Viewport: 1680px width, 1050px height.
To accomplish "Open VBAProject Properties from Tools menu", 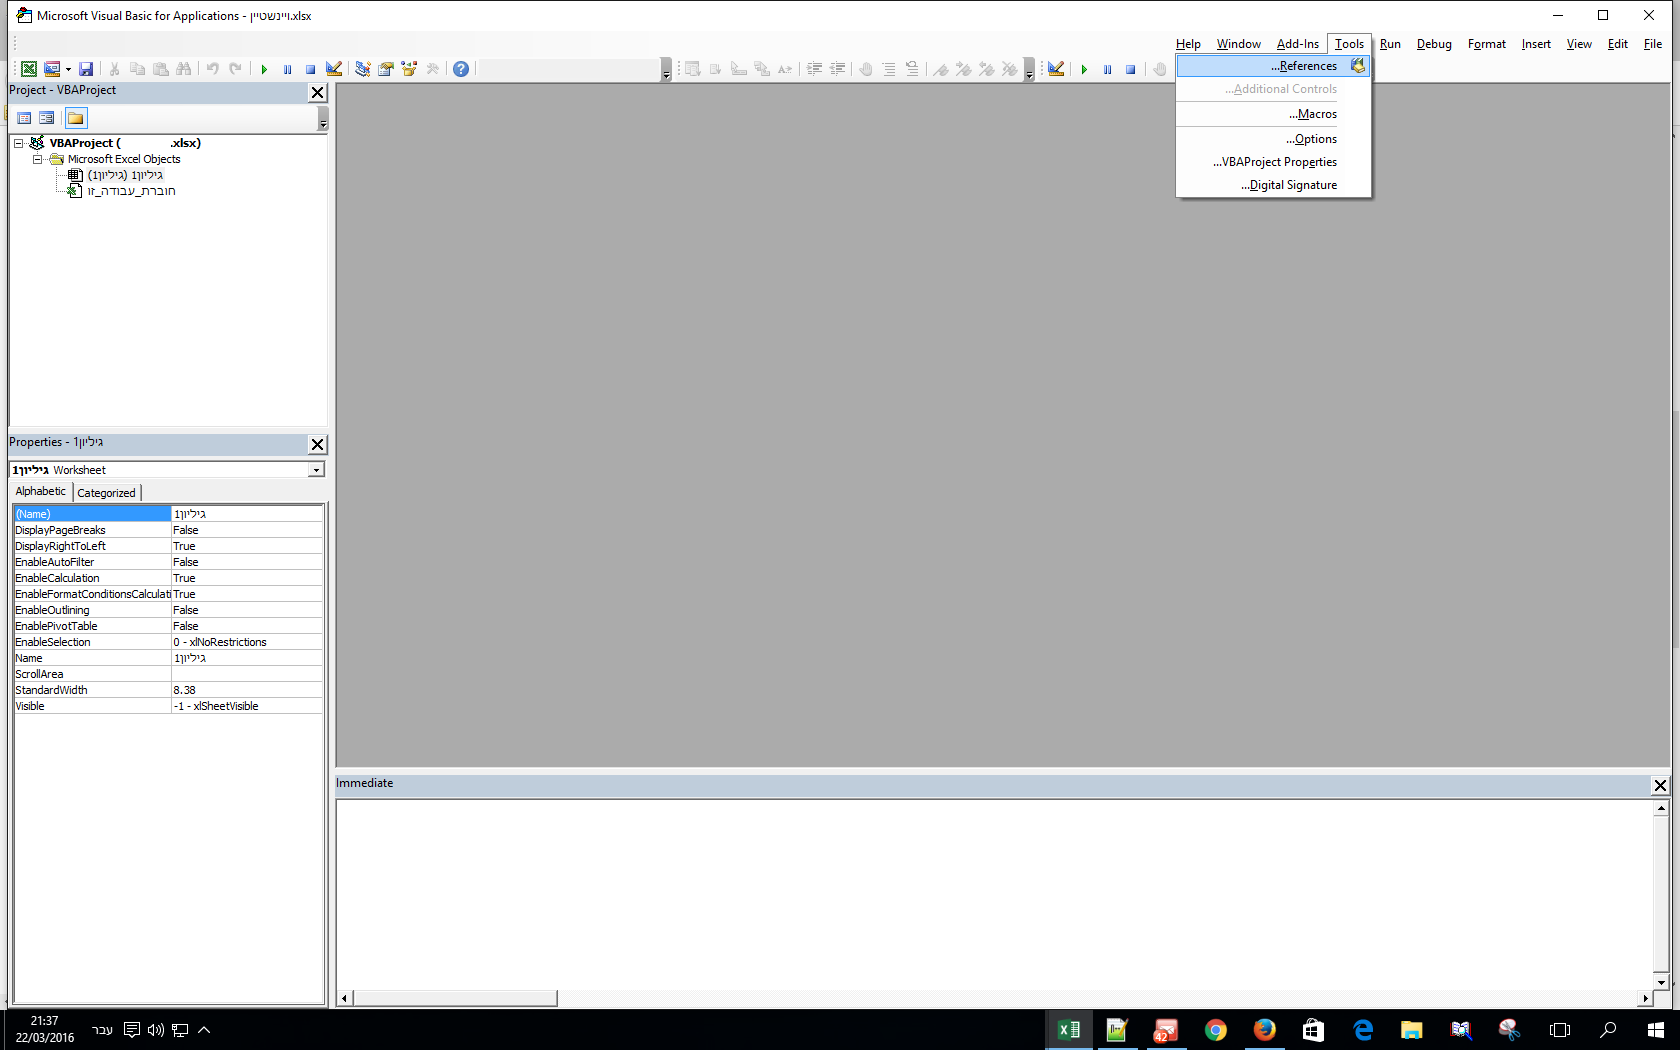I will pyautogui.click(x=1273, y=162).
